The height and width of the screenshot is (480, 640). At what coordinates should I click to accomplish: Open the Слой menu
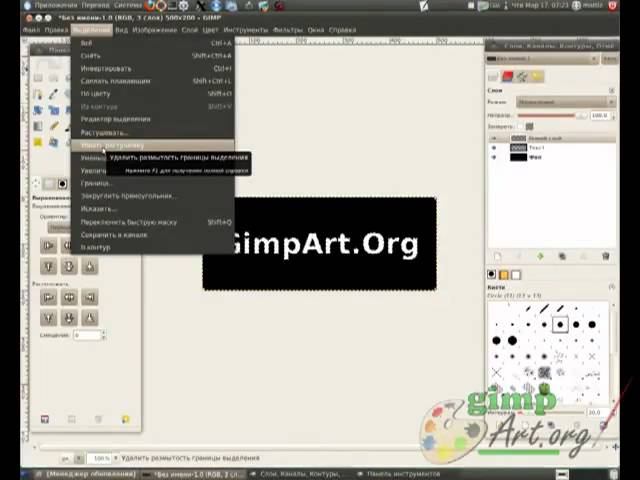(x=190, y=30)
